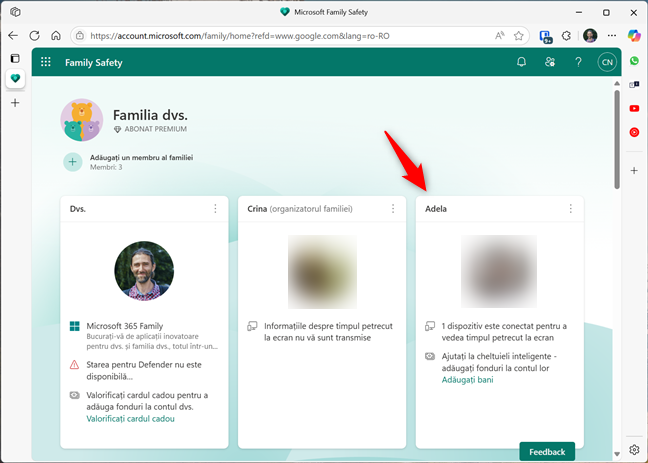Add a sidebar app using the plus
Screen dimensions: 648x463
(634, 170)
